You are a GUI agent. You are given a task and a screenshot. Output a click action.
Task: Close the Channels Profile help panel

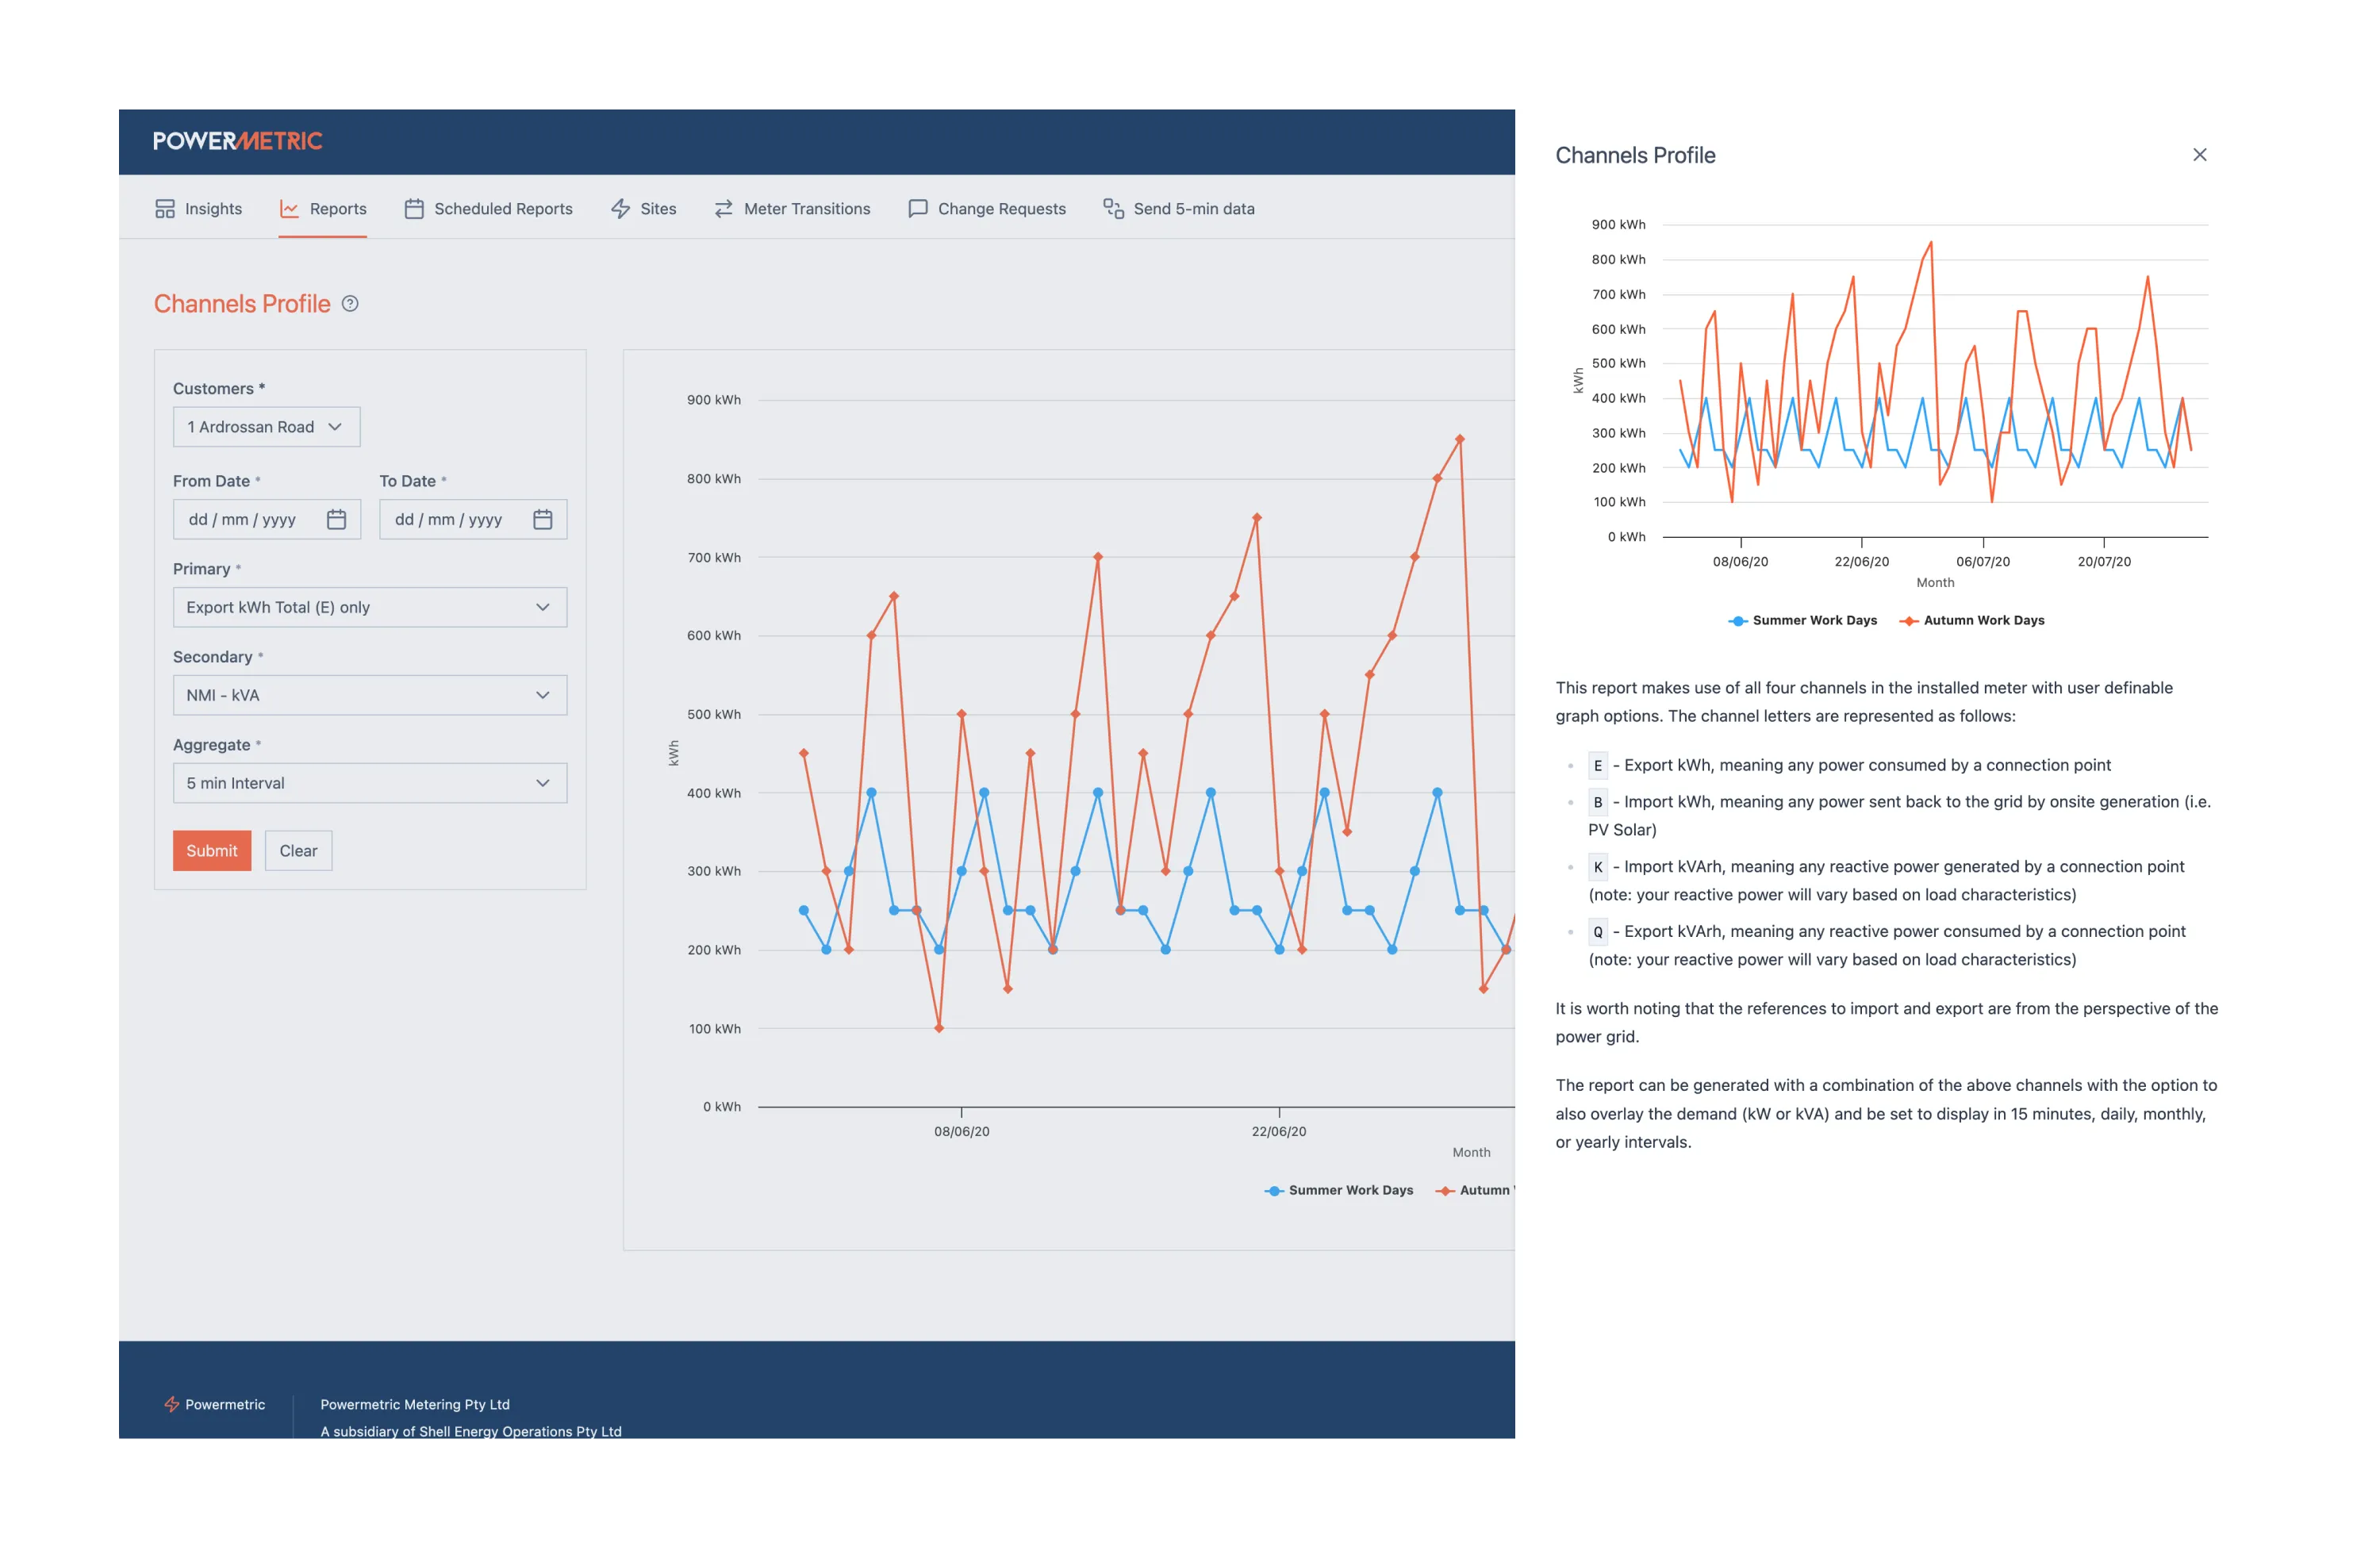coord(2199,155)
